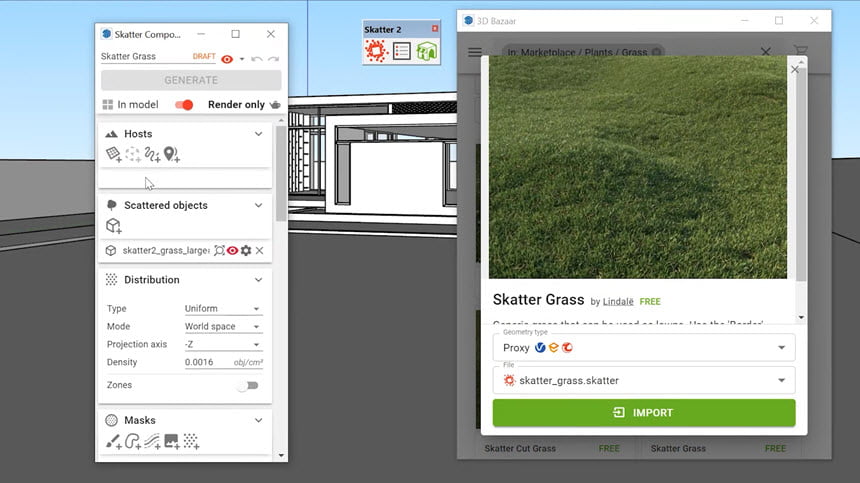
Task: Close the Skatter 2 toolbar
Action: (435, 29)
